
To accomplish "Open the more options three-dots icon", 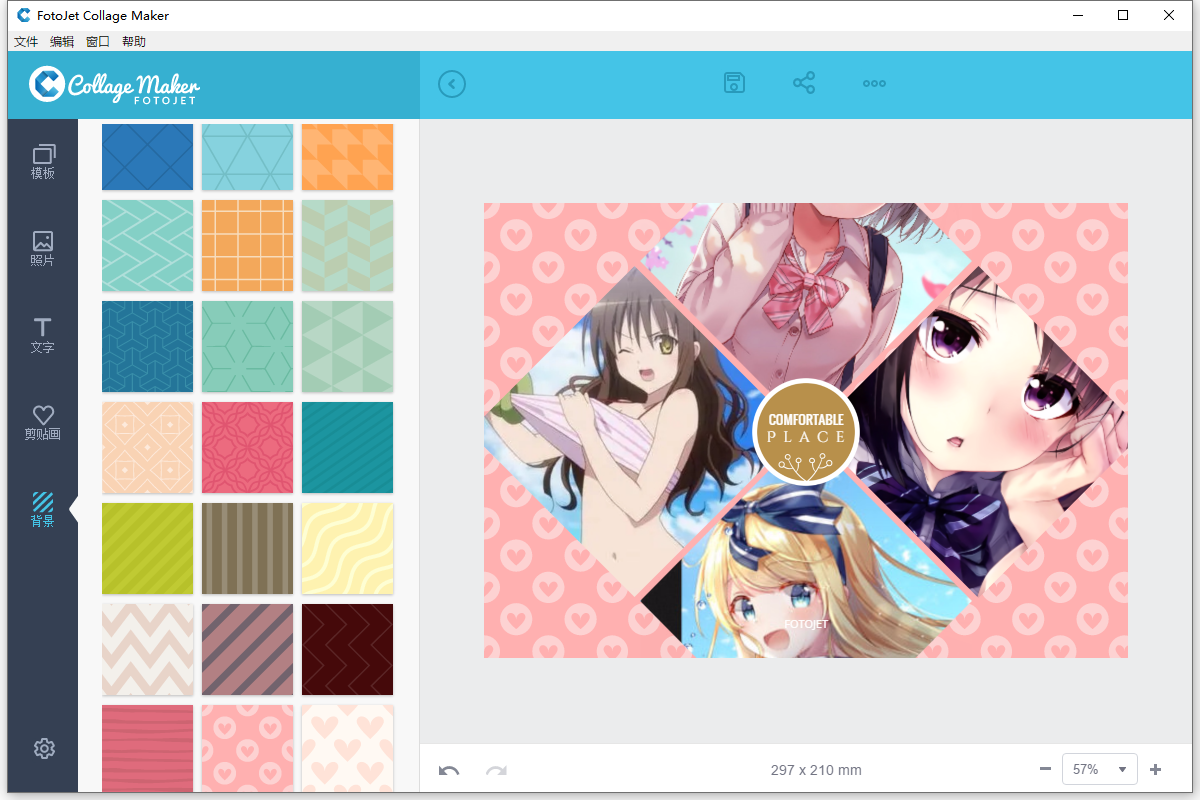I will tap(874, 84).
